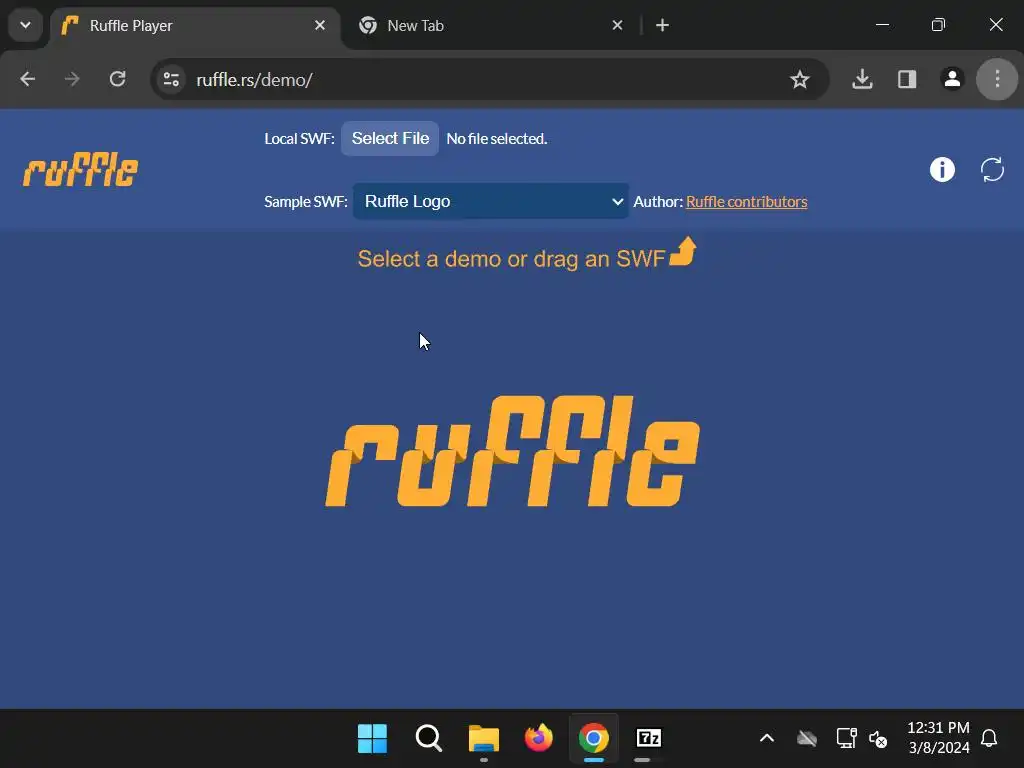Open the Chrome profile avatar icon
Screen dimensions: 1024x768
(x=952, y=80)
